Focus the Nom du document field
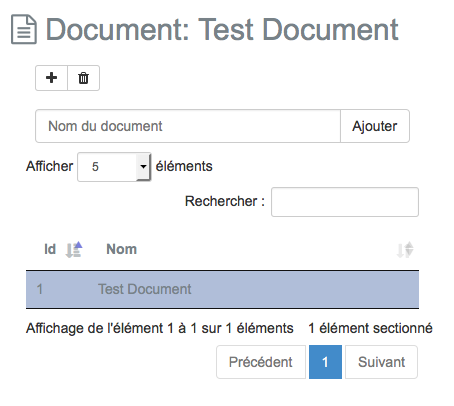Image resolution: width=454 pixels, height=406 pixels. tap(188, 126)
